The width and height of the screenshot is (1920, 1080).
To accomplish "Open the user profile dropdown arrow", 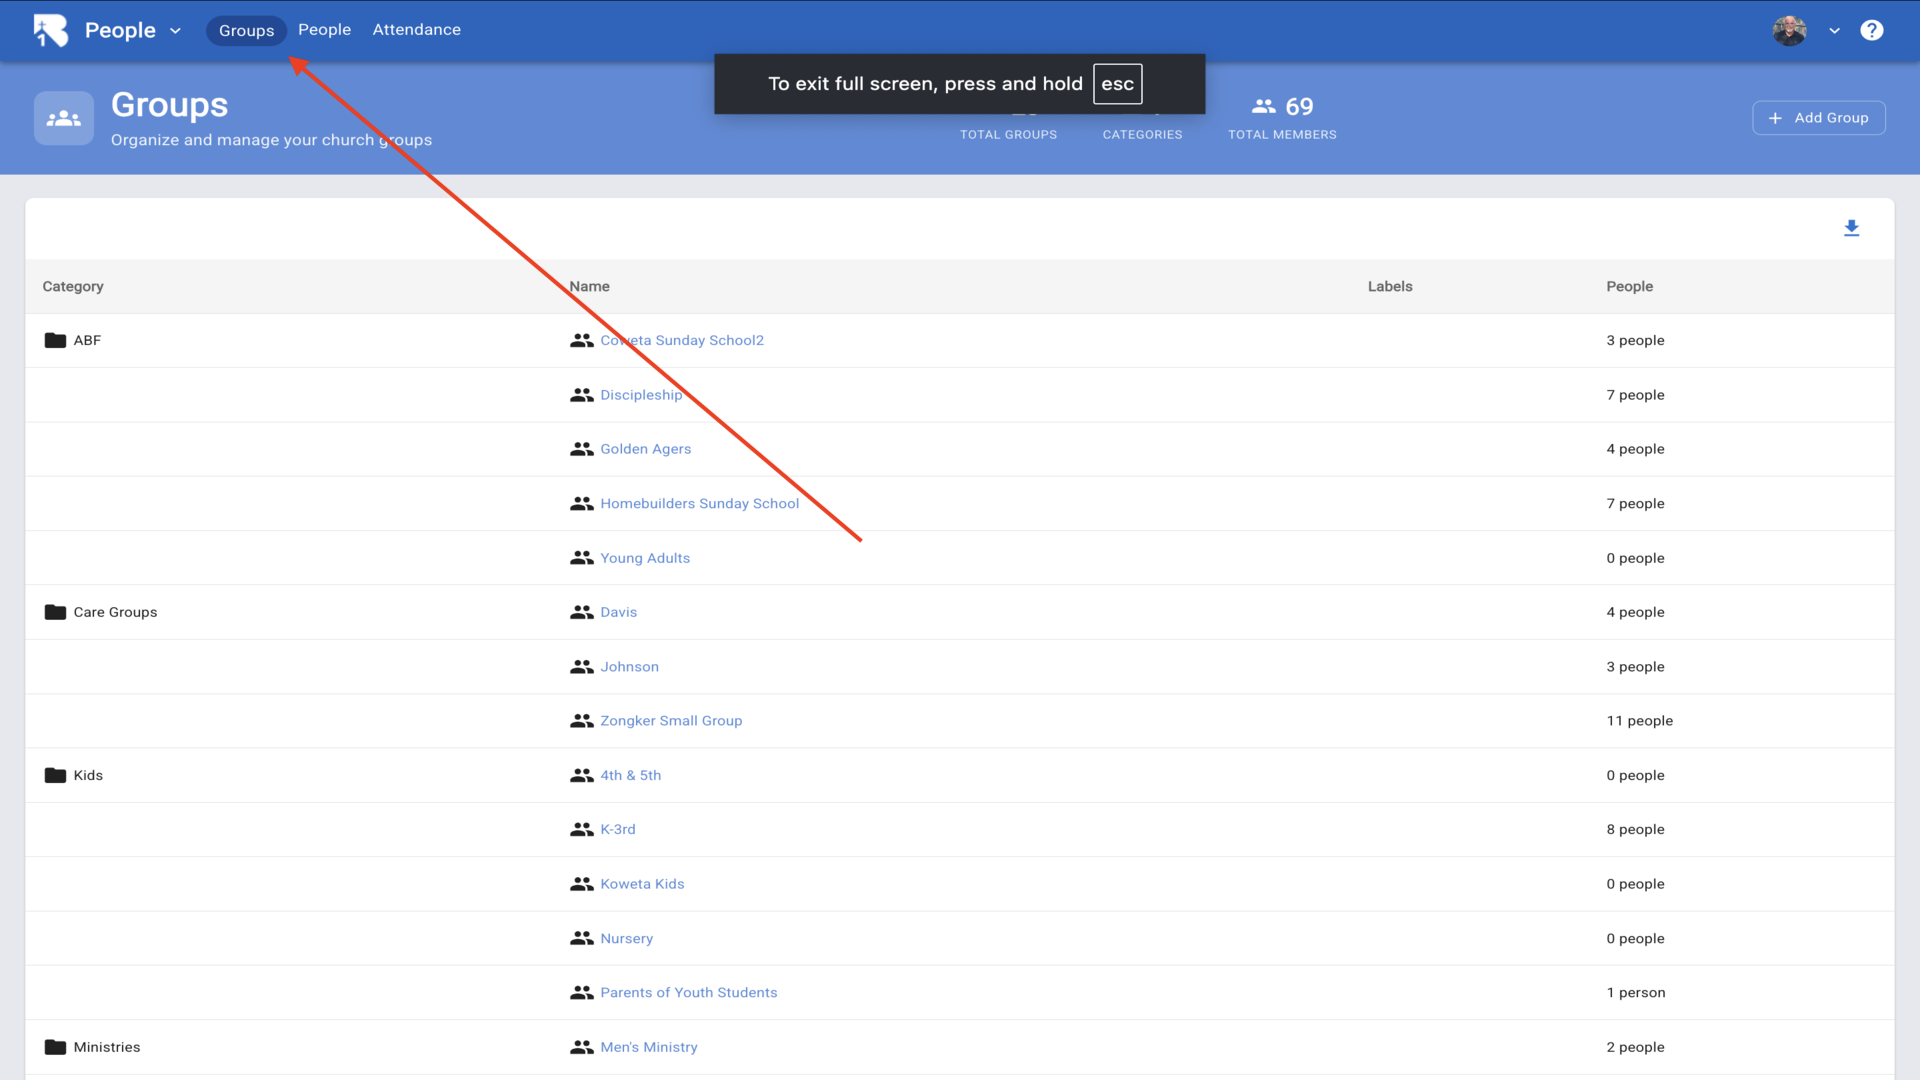I will point(1834,31).
